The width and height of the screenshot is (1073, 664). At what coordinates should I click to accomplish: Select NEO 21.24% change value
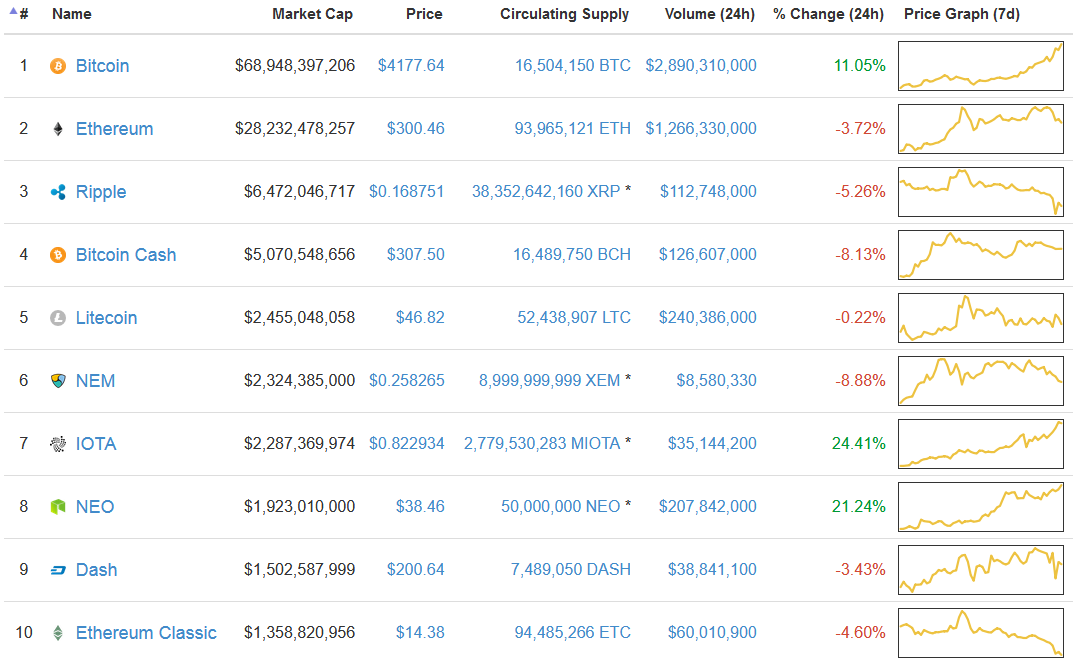point(859,507)
